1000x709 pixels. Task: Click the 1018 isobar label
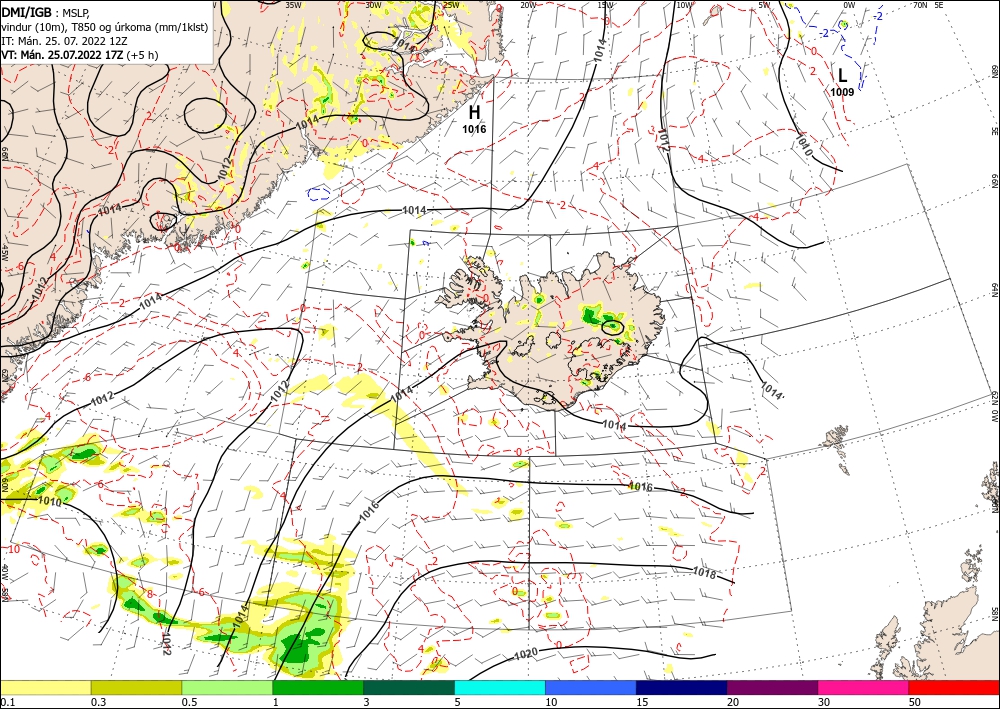point(703,573)
